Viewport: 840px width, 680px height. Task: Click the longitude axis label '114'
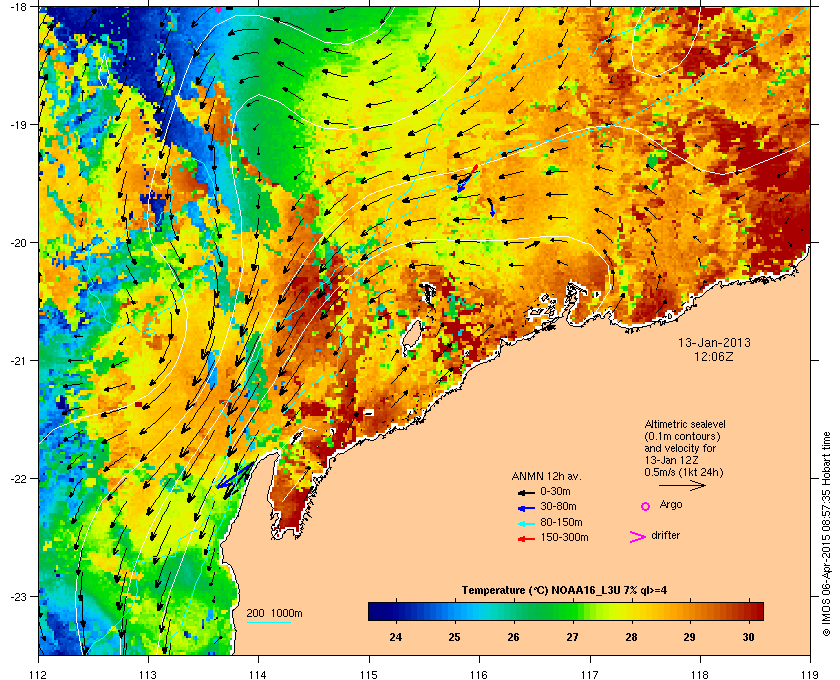tap(258, 675)
